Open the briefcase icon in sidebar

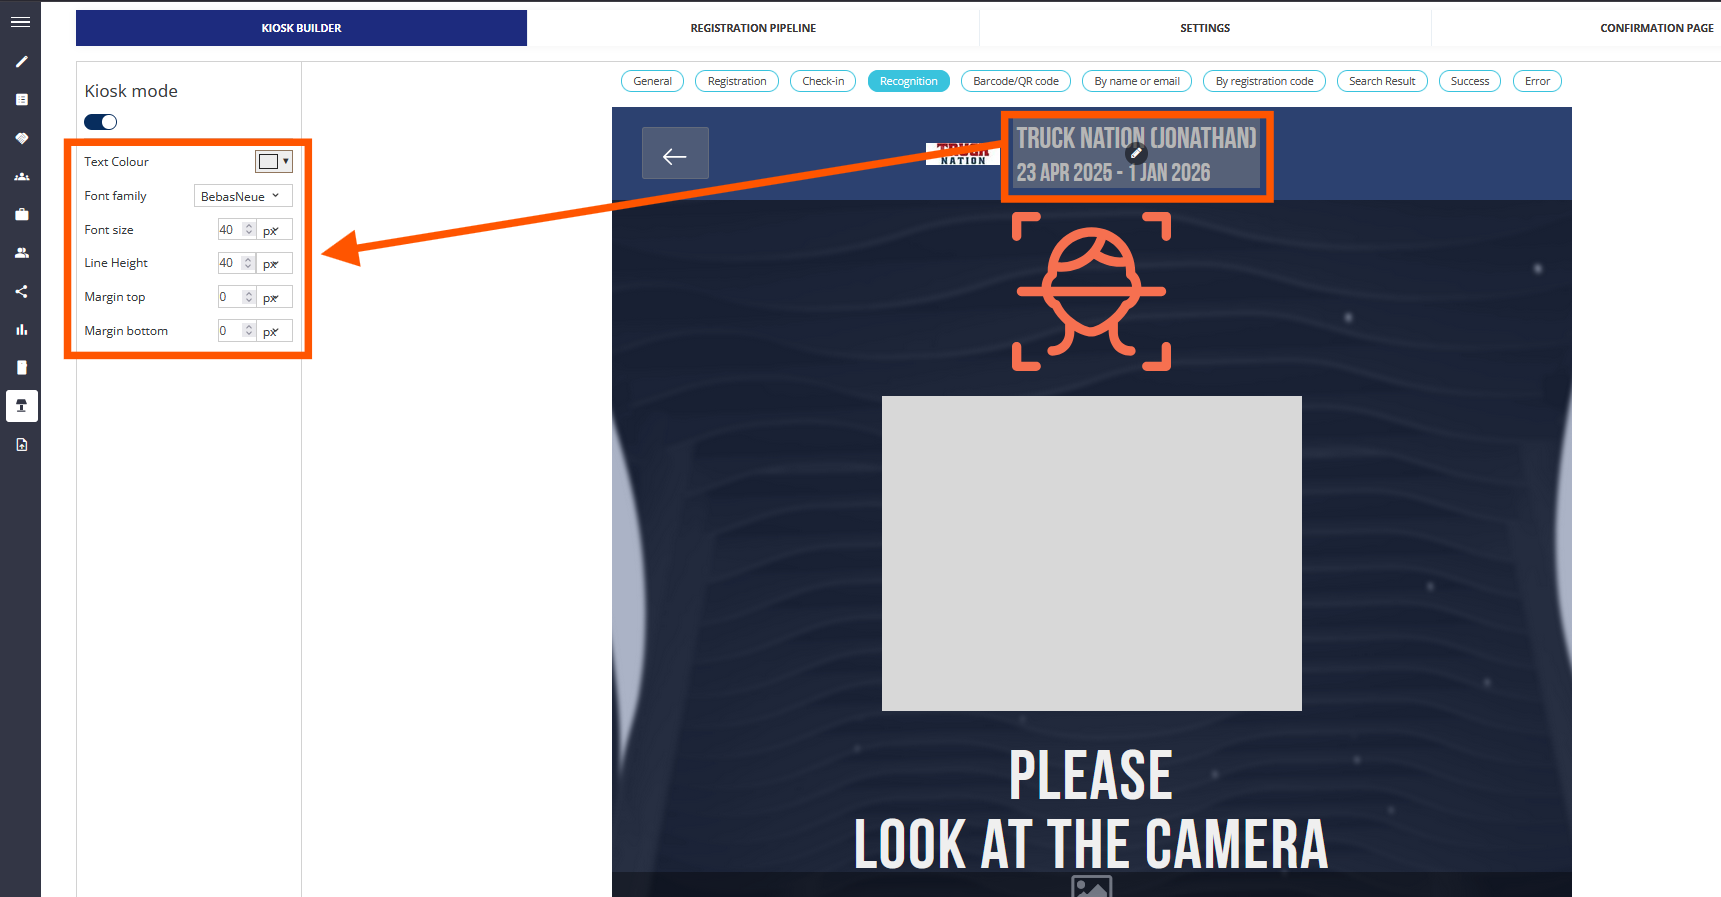(x=21, y=215)
